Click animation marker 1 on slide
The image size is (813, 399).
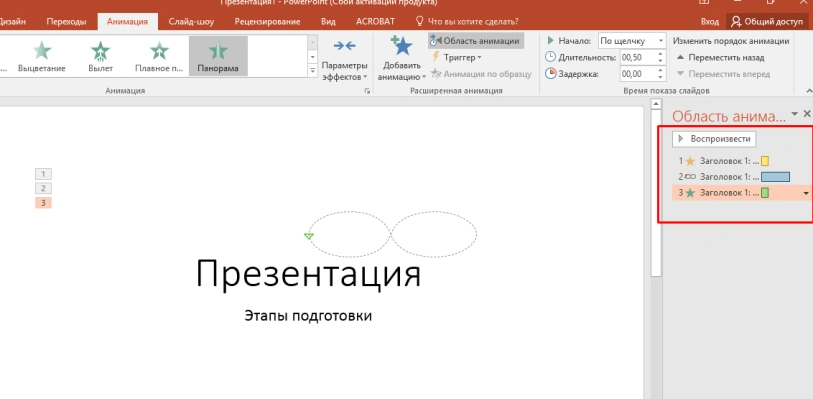tap(43, 174)
